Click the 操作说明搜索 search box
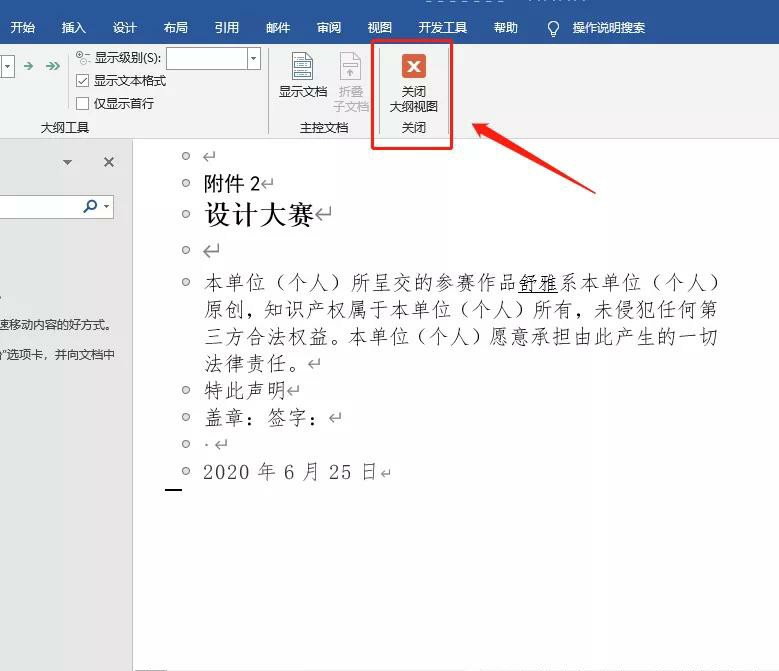779x671 pixels. (x=608, y=27)
